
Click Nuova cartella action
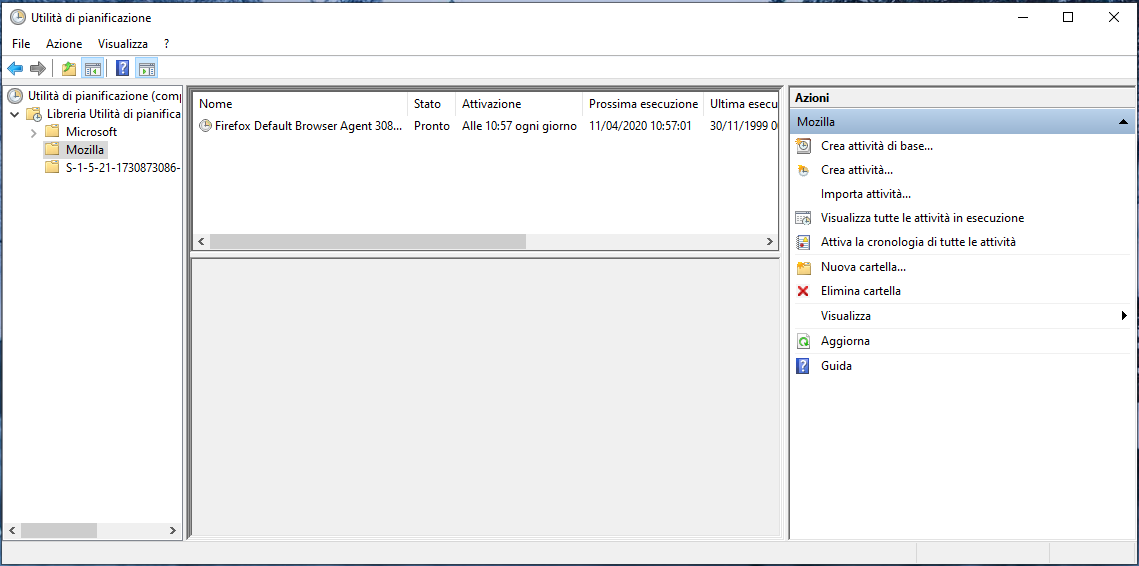pos(863,267)
